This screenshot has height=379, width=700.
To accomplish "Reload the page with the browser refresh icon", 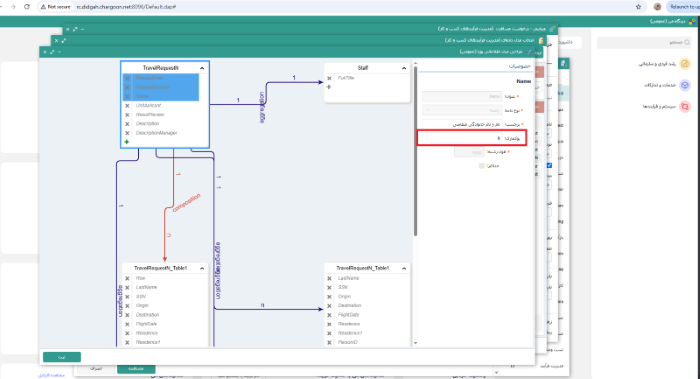I will click(x=27, y=7).
